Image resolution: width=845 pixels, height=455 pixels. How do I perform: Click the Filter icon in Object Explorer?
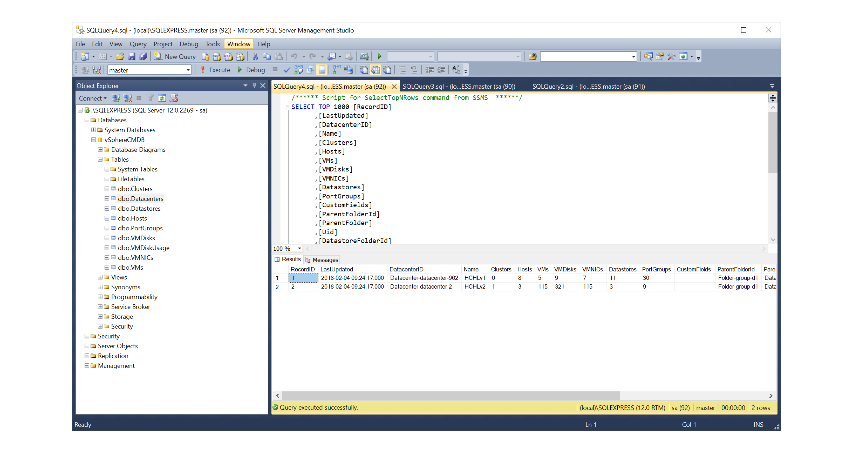152,98
